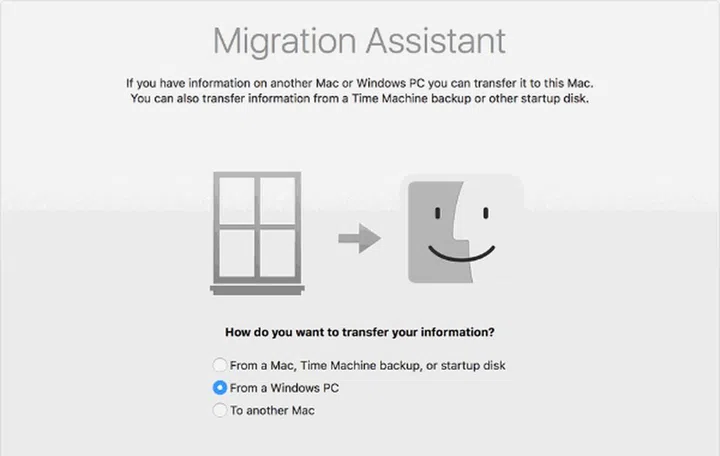720x456 pixels.
Task: Click the description line mentioning Windows PC transfer
Action: coord(360,83)
